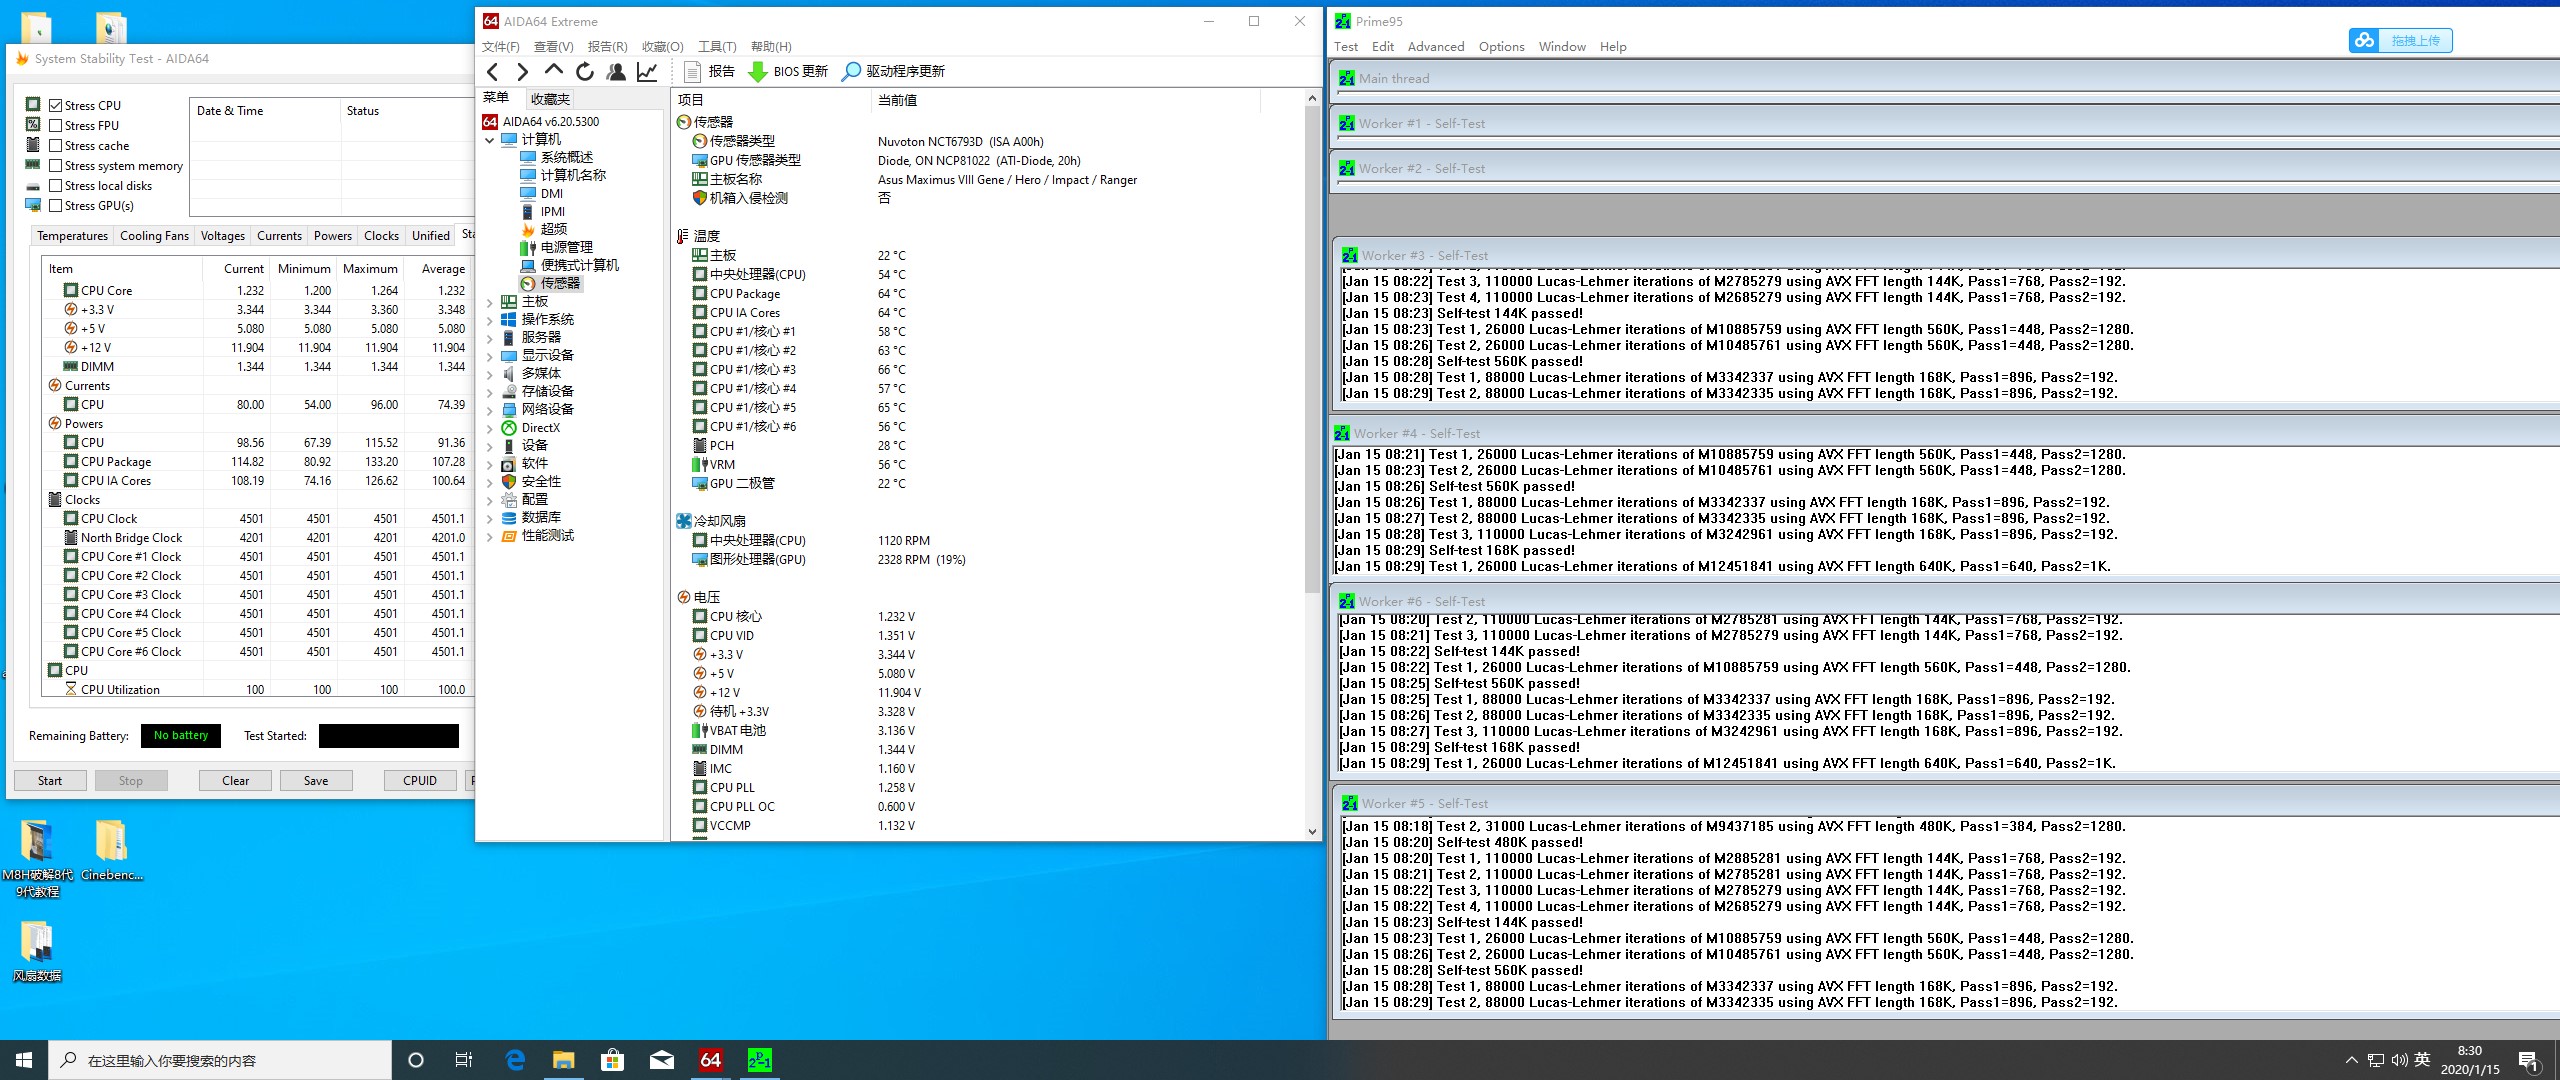Click the graph chart icon in toolbar

[647, 71]
